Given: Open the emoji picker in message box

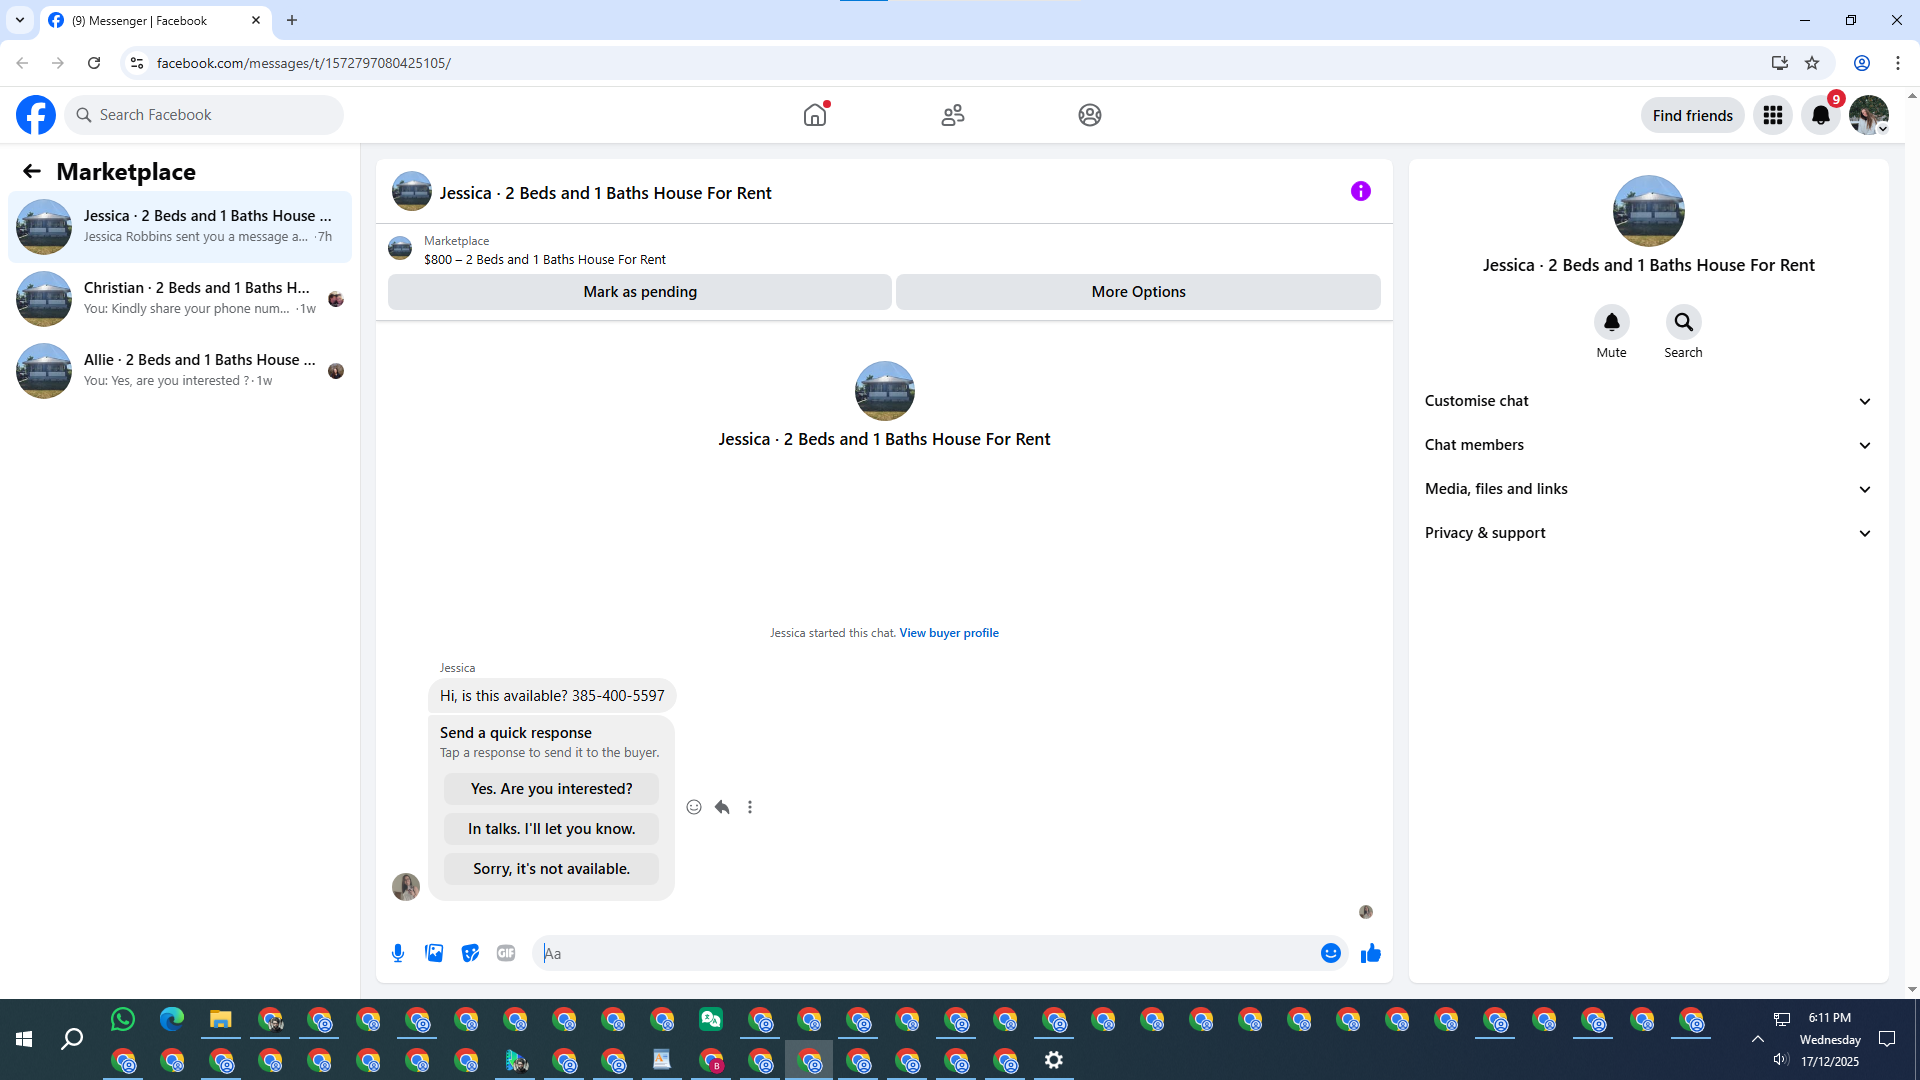Looking at the screenshot, I should click(x=1331, y=953).
